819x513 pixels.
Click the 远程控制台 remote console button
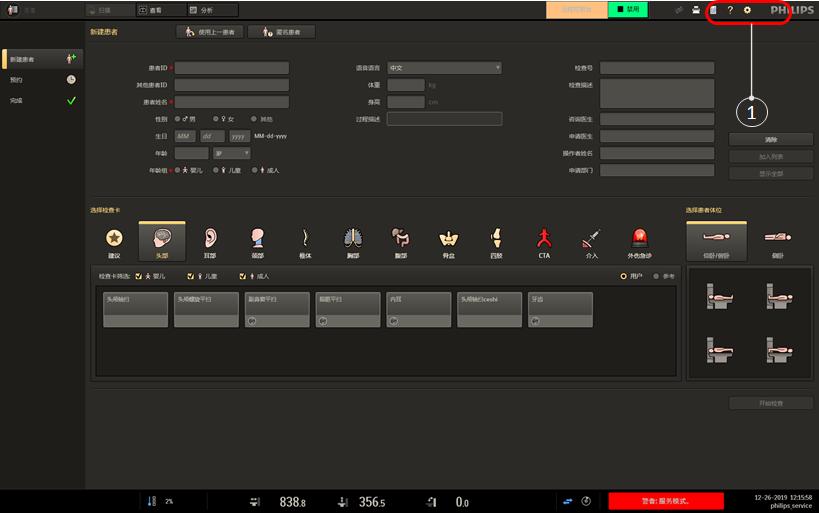(x=577, y=9)
